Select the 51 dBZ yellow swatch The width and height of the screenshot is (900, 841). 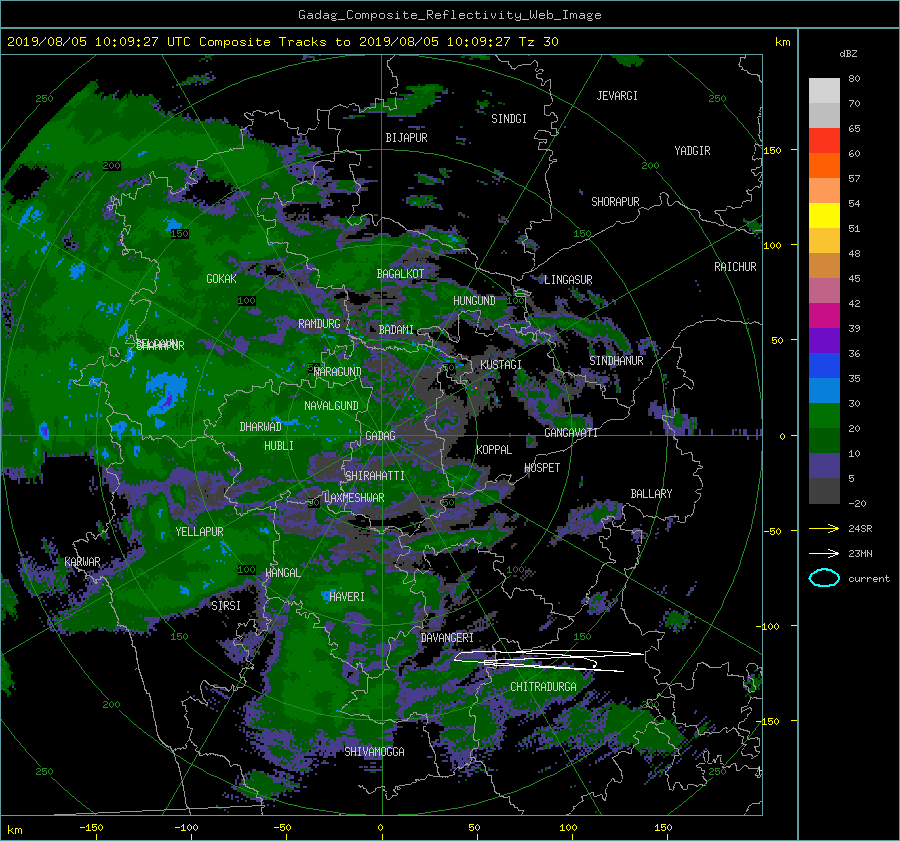tap(824, 215)
